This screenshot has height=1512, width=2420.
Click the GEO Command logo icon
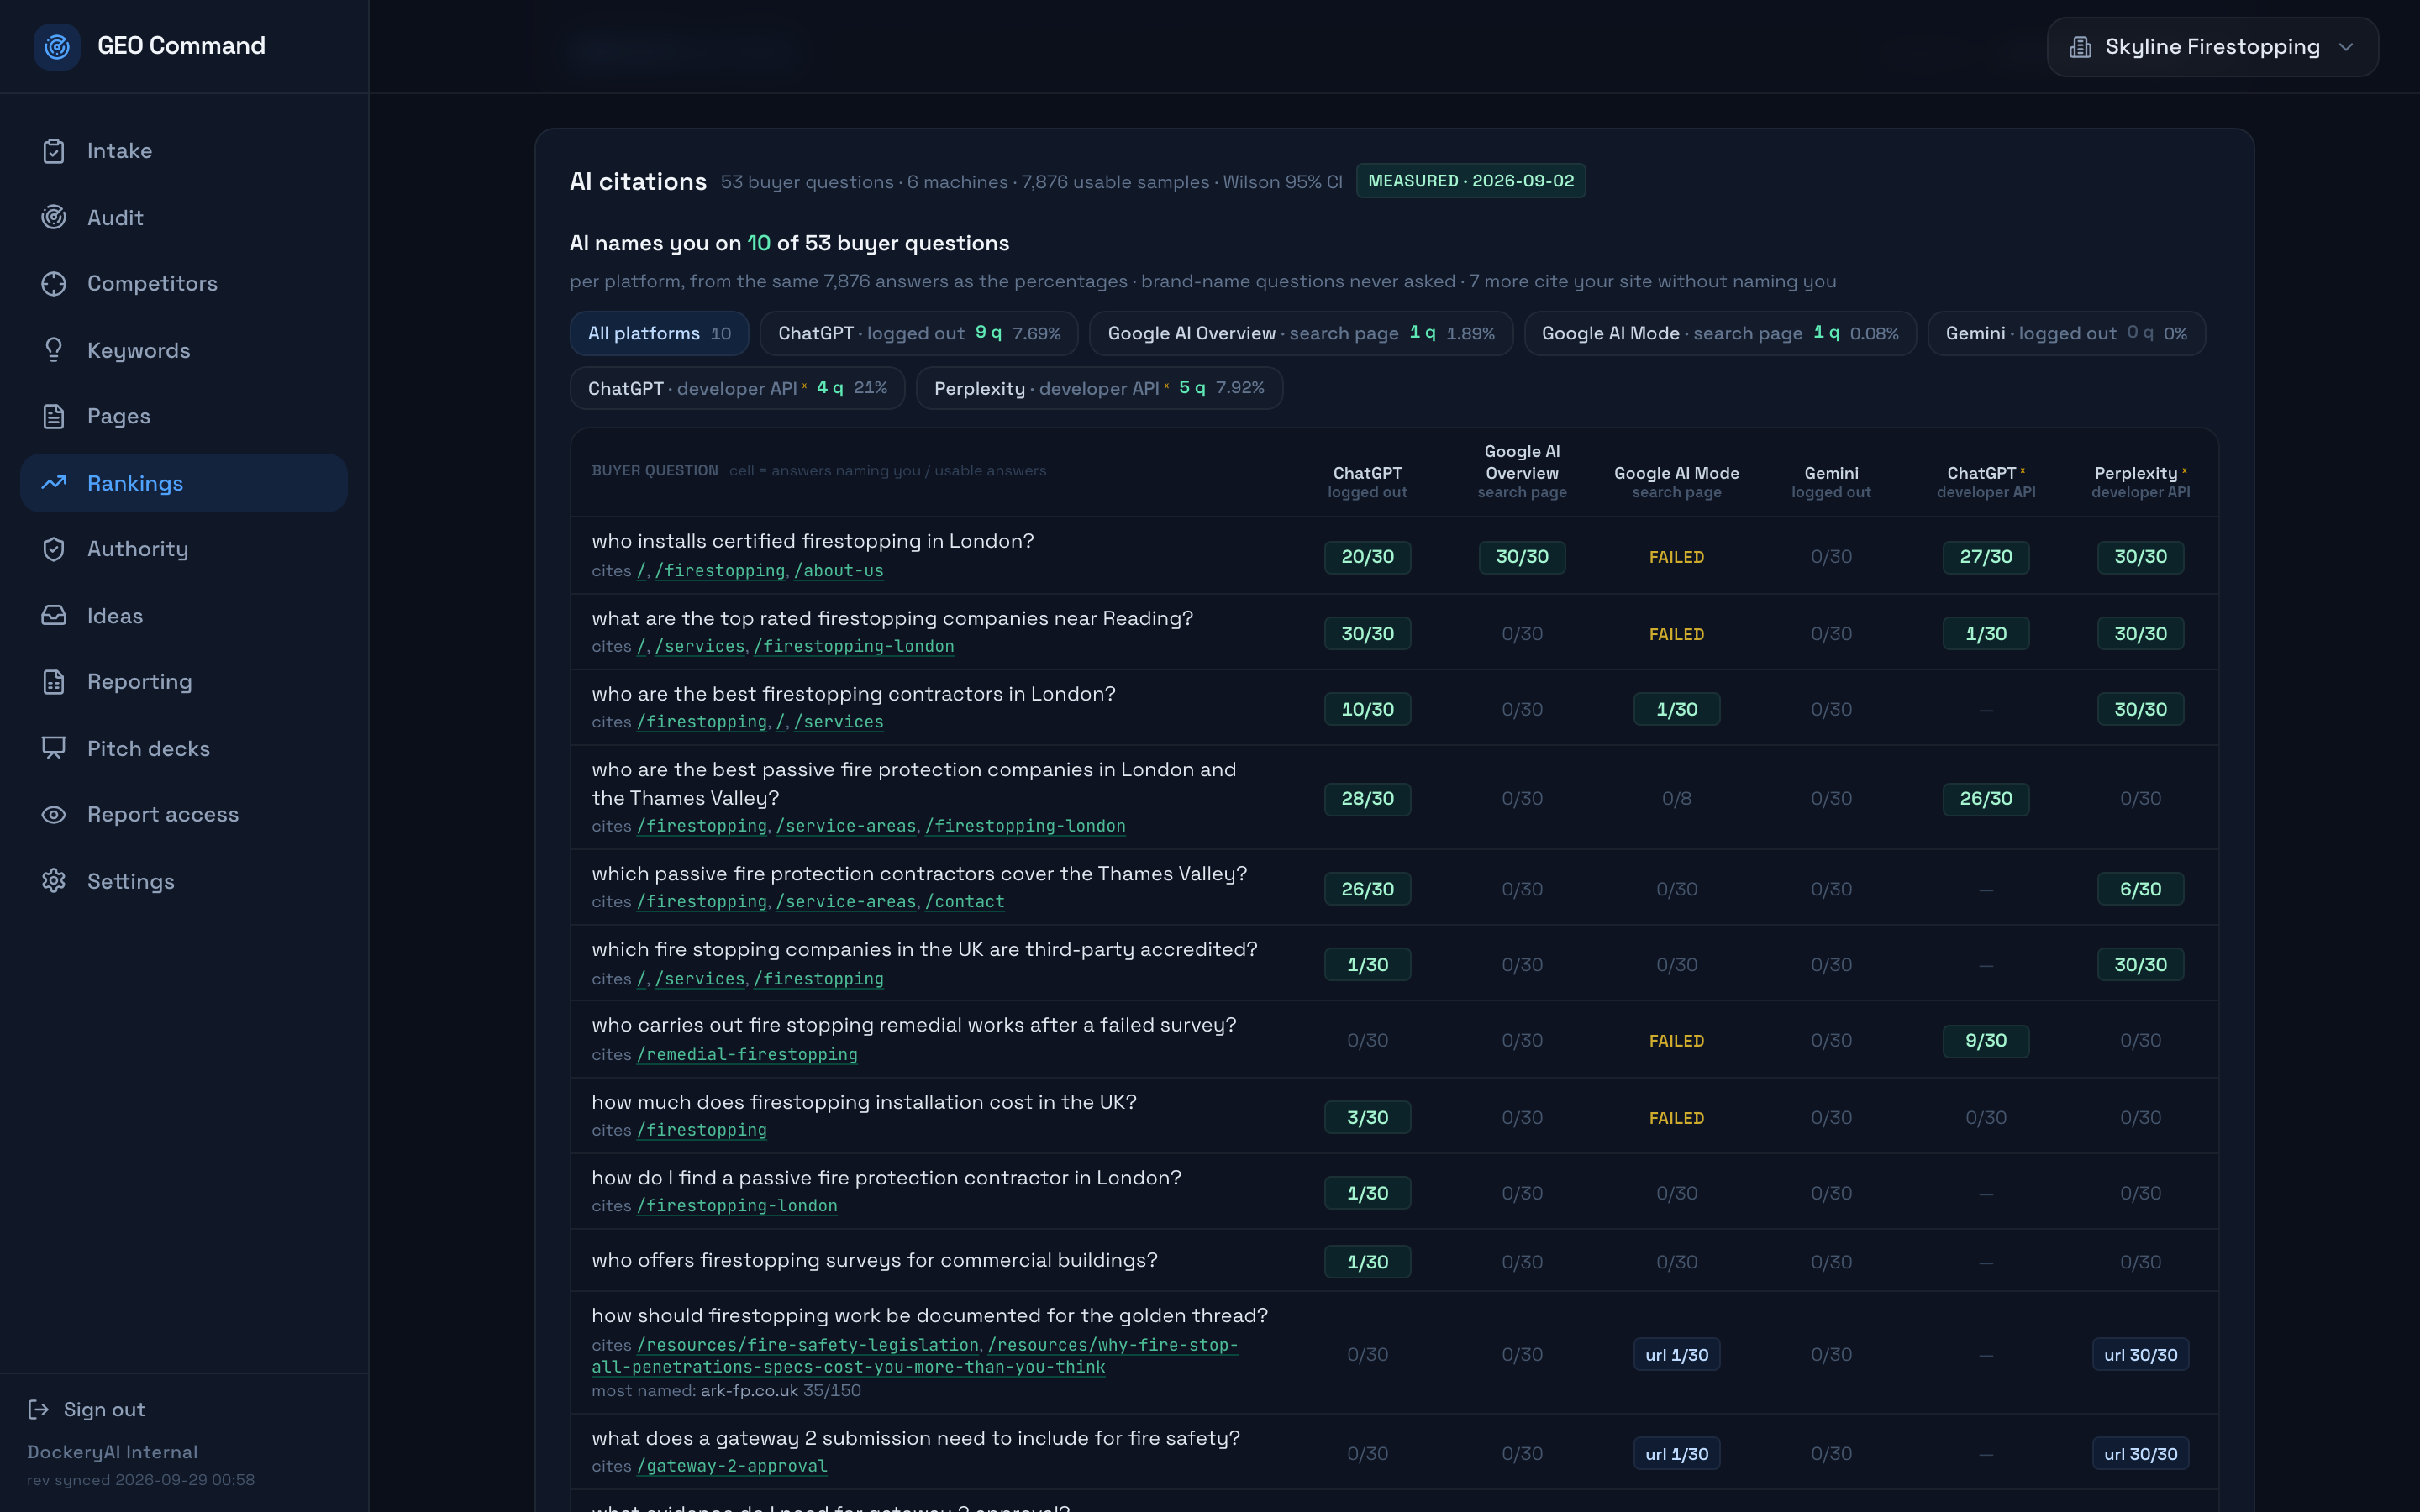(57, 46)
